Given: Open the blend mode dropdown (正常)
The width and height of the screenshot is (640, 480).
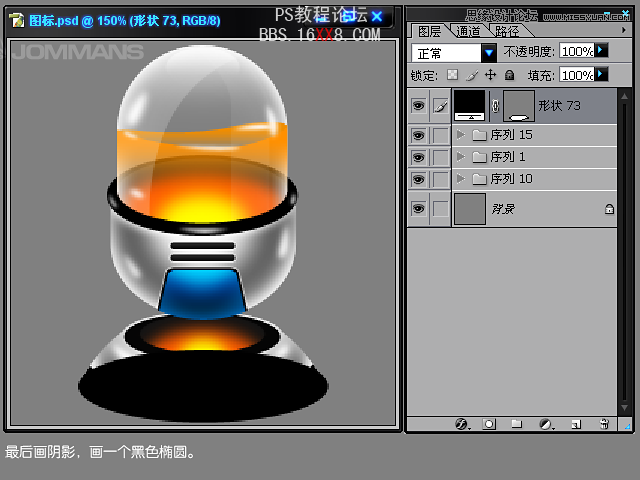Looking at the screenshot, I should point(489,52).
